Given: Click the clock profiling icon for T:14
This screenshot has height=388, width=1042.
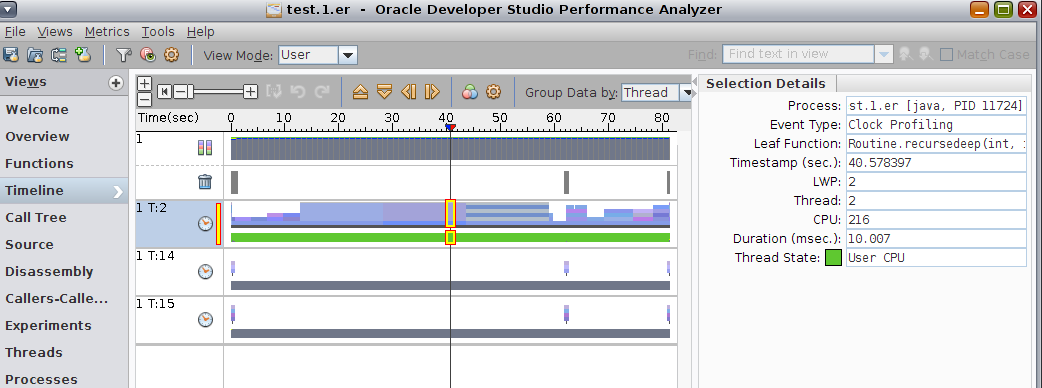Looking at the screenshot, I should pos(205,272).
